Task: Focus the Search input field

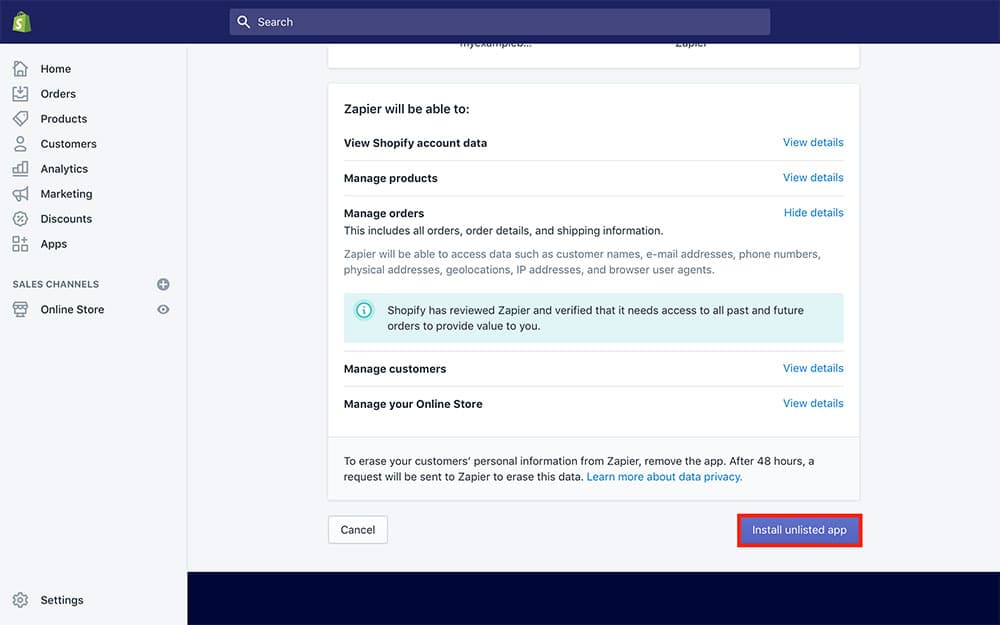Action: click(x=500, y=22)
